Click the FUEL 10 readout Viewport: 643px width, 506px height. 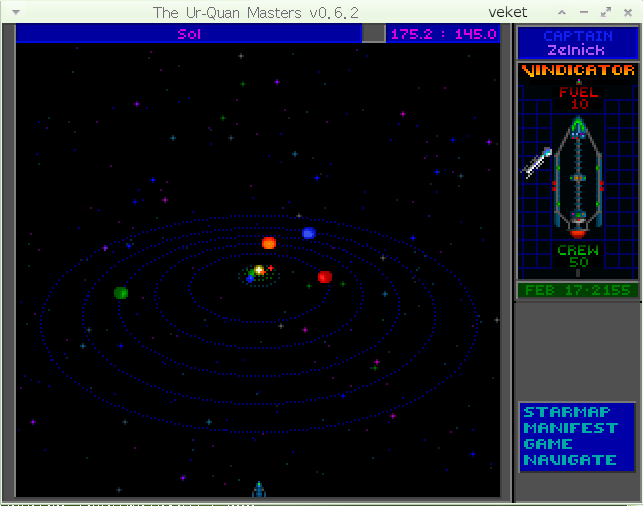579,98
